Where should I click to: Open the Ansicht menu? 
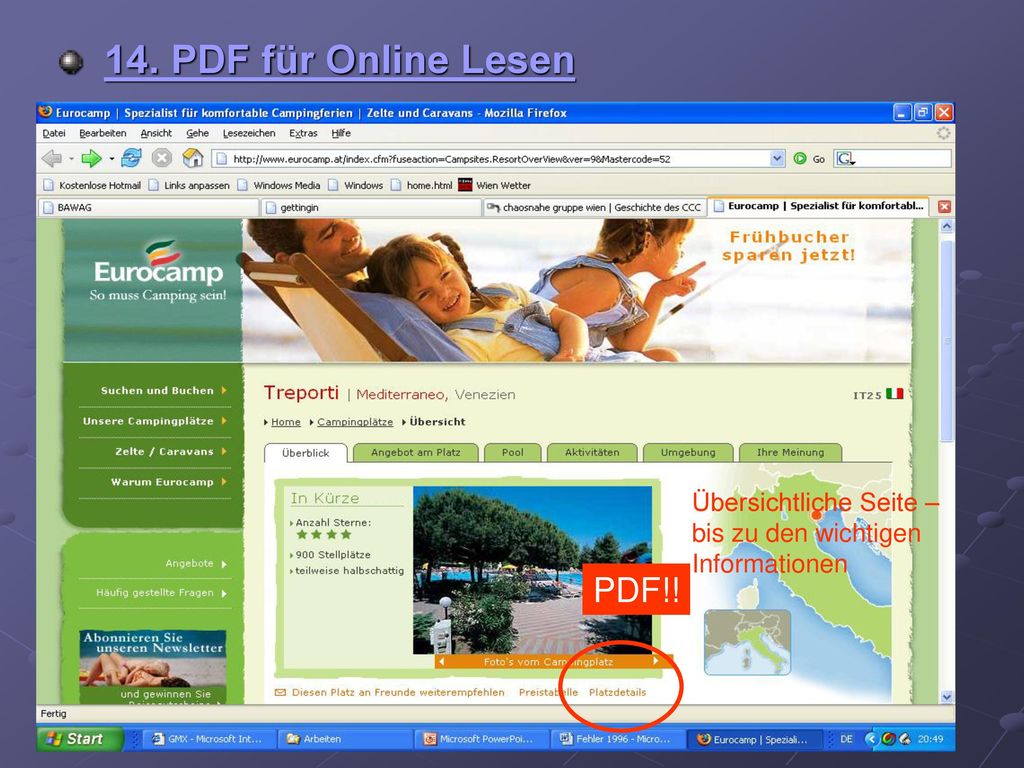point(156,133)
